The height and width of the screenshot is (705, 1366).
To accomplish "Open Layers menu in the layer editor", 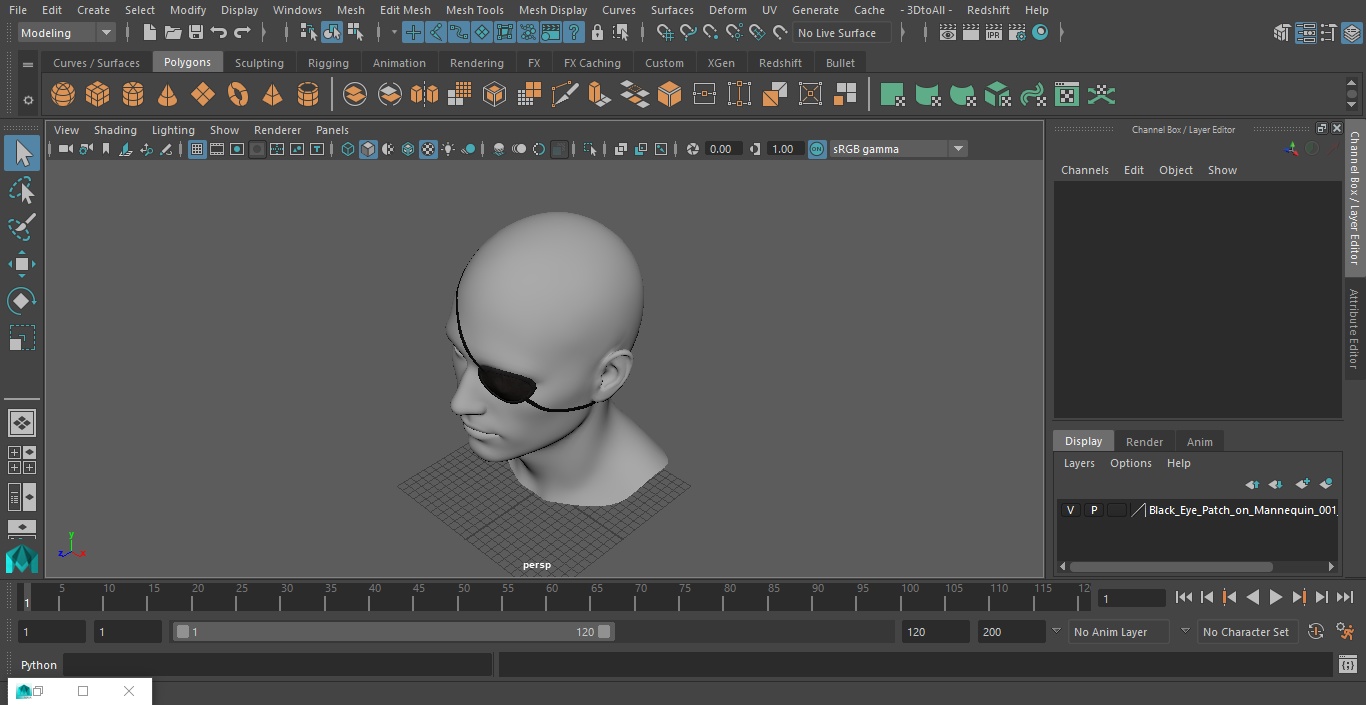I will coord(1078,463).
